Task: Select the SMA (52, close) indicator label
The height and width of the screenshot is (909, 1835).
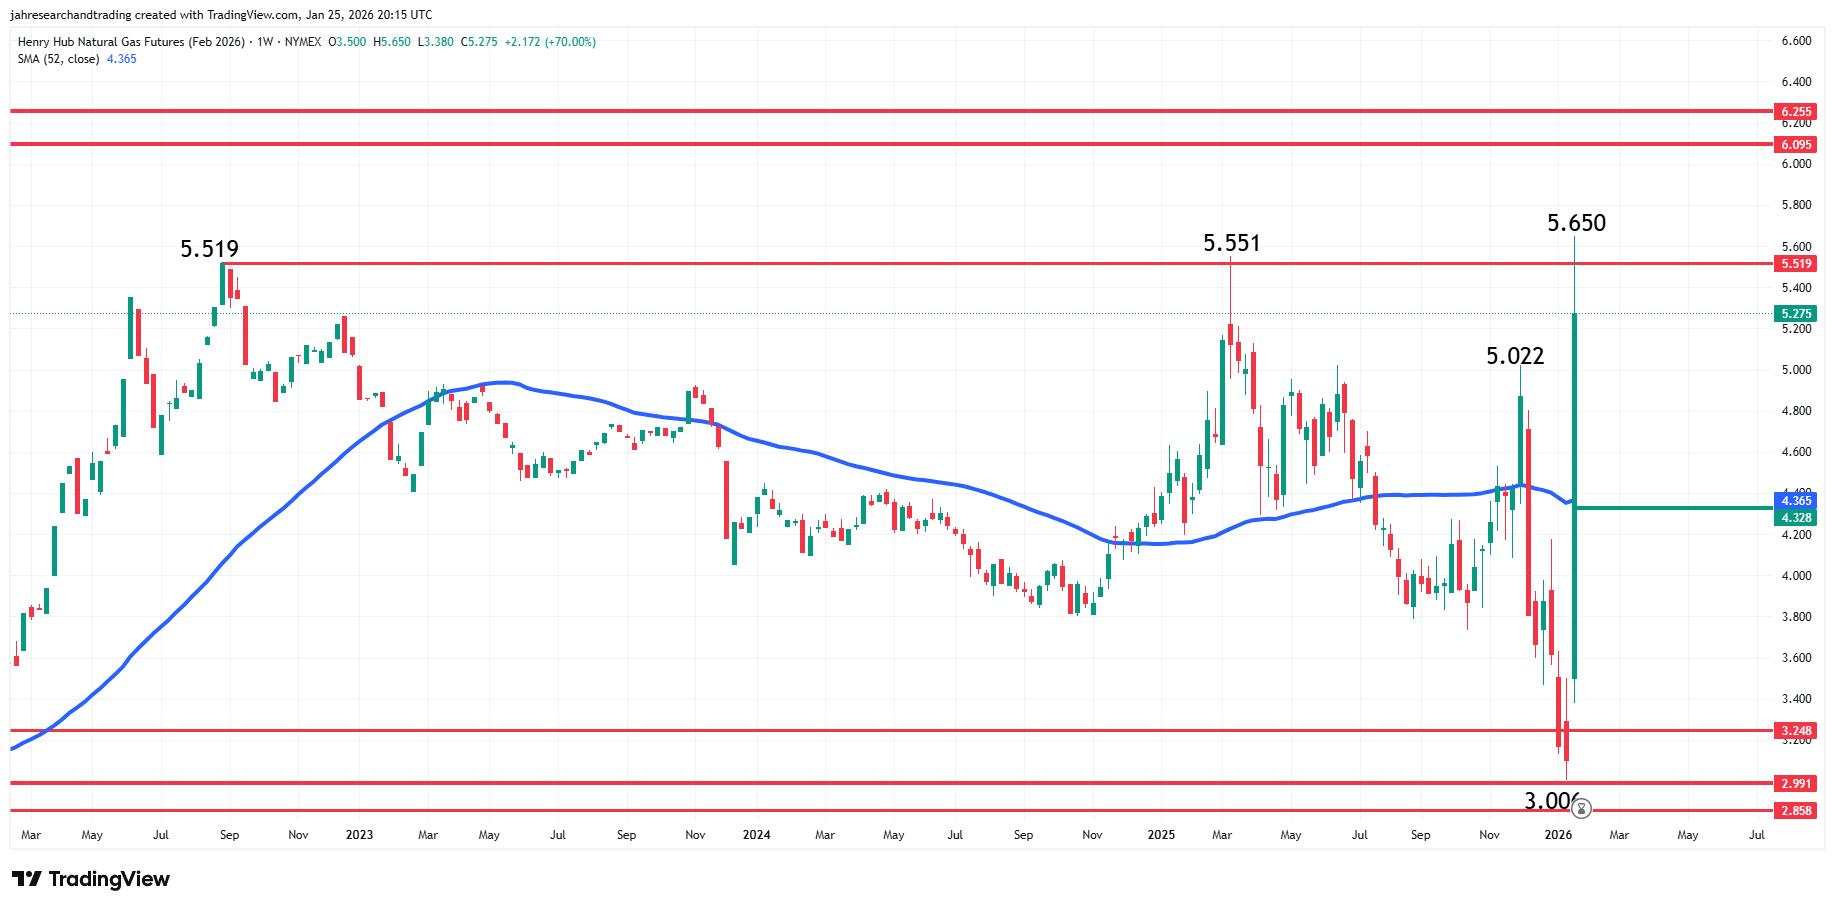Action: tap(58, 59)
